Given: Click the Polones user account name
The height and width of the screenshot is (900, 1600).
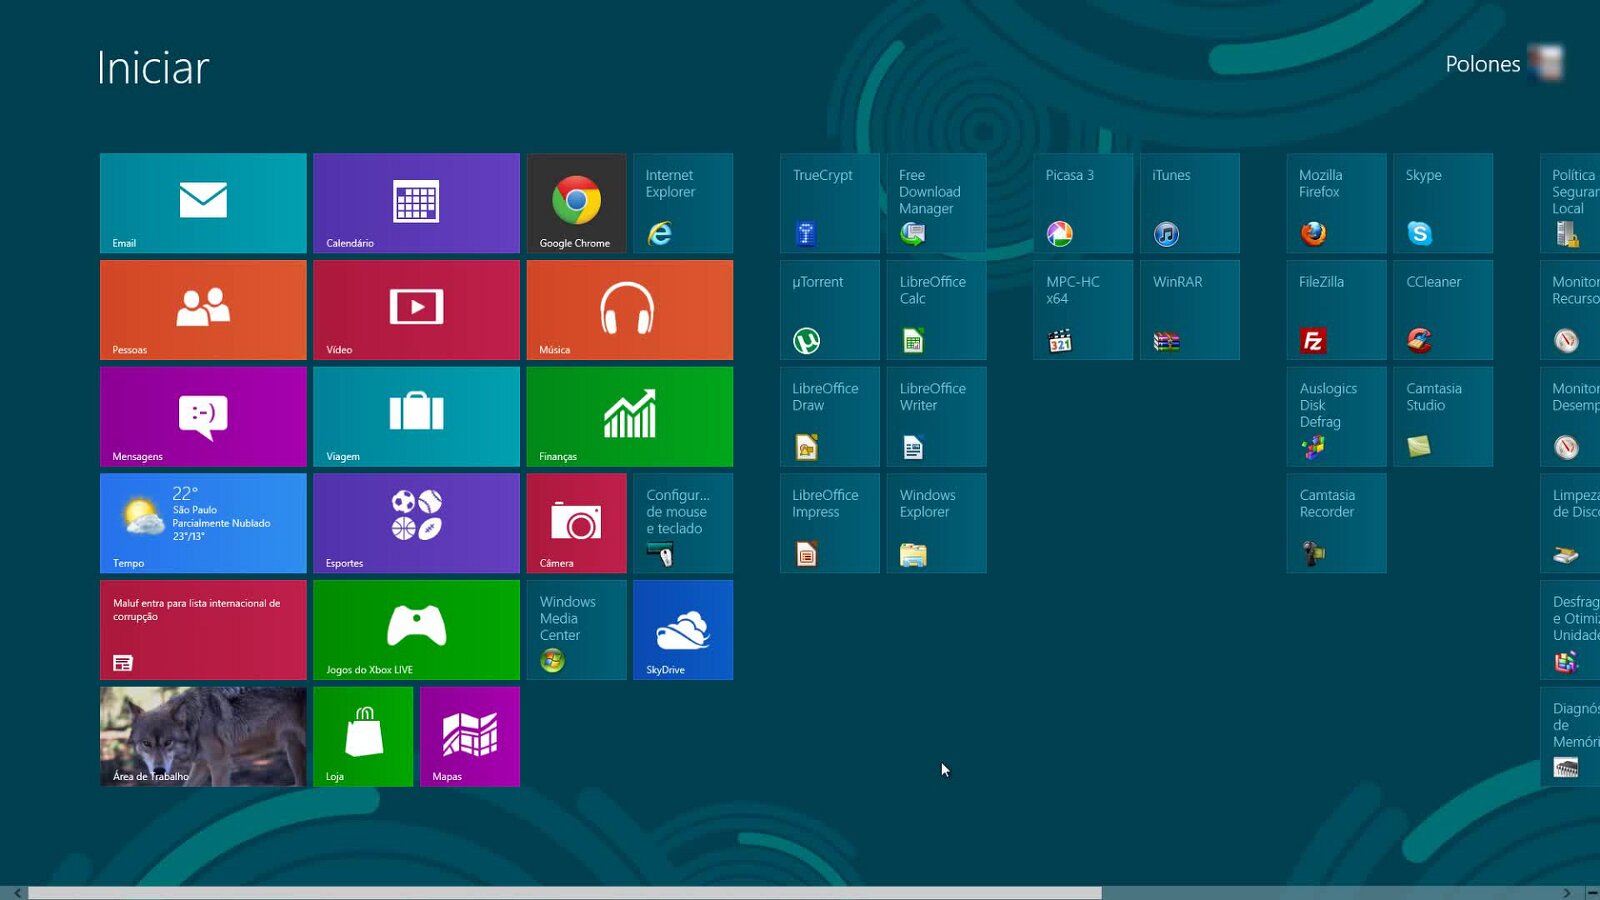Looking at the screenshot, I should tap(1482, 64).
